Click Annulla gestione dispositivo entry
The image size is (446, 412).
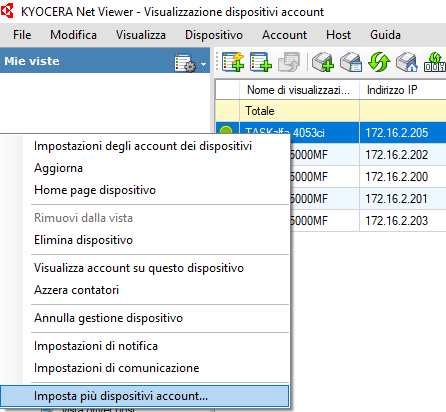click(108, 318)
